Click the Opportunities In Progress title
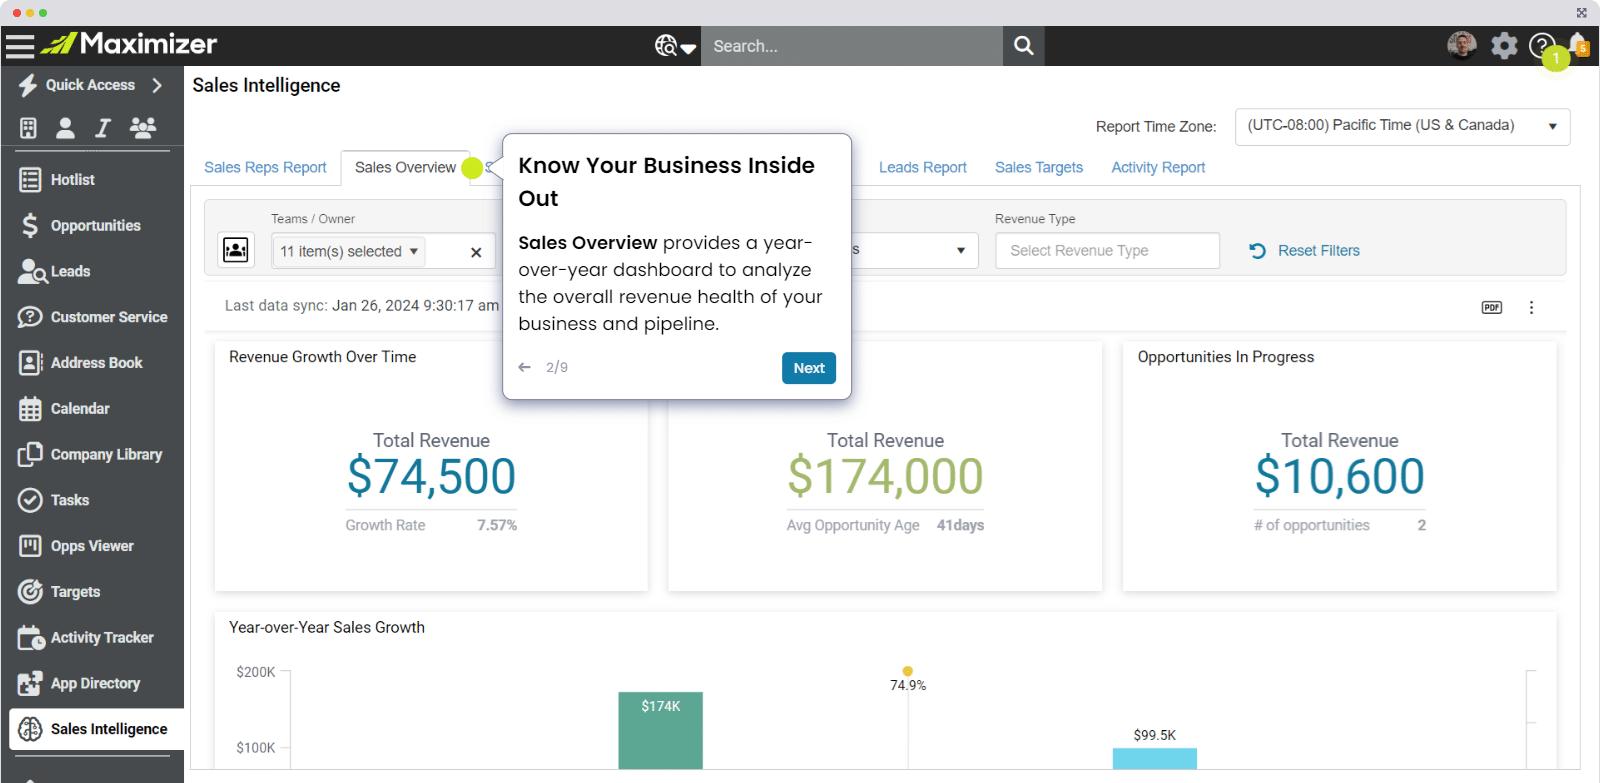 click(x=1226, y=357)
